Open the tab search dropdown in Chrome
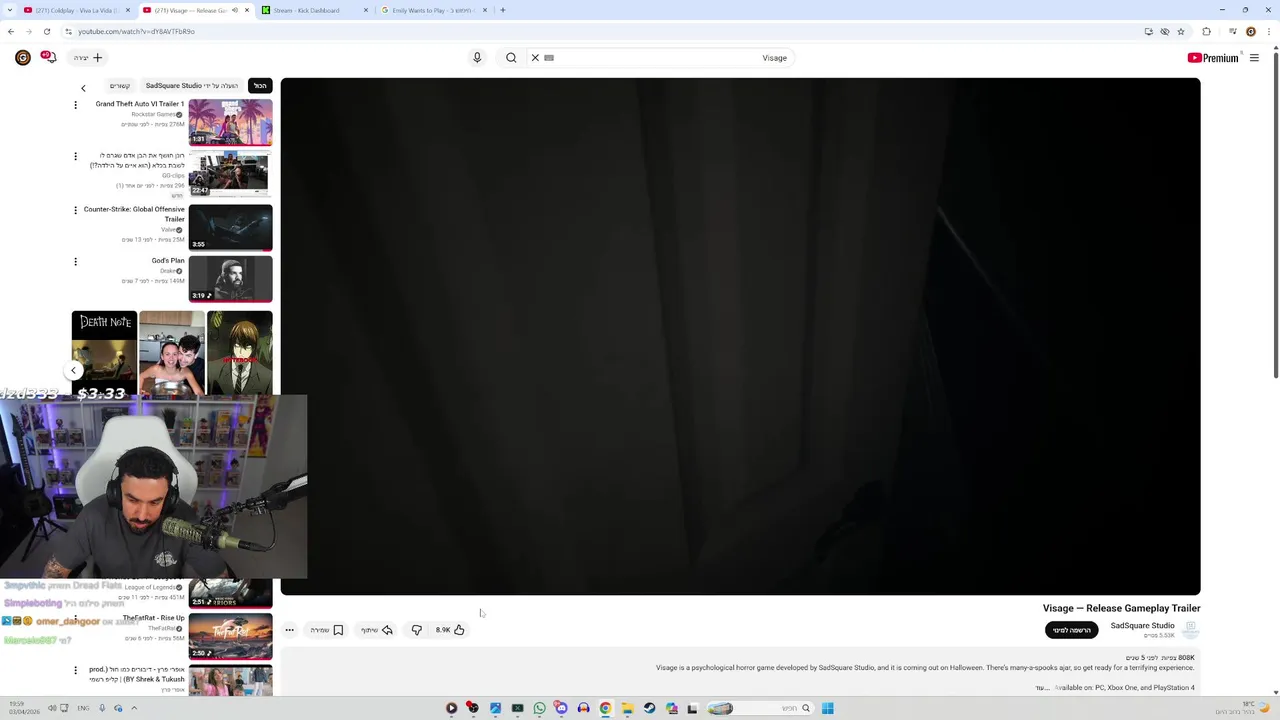This screenshot has height=720, width=1280. point(8,10)
